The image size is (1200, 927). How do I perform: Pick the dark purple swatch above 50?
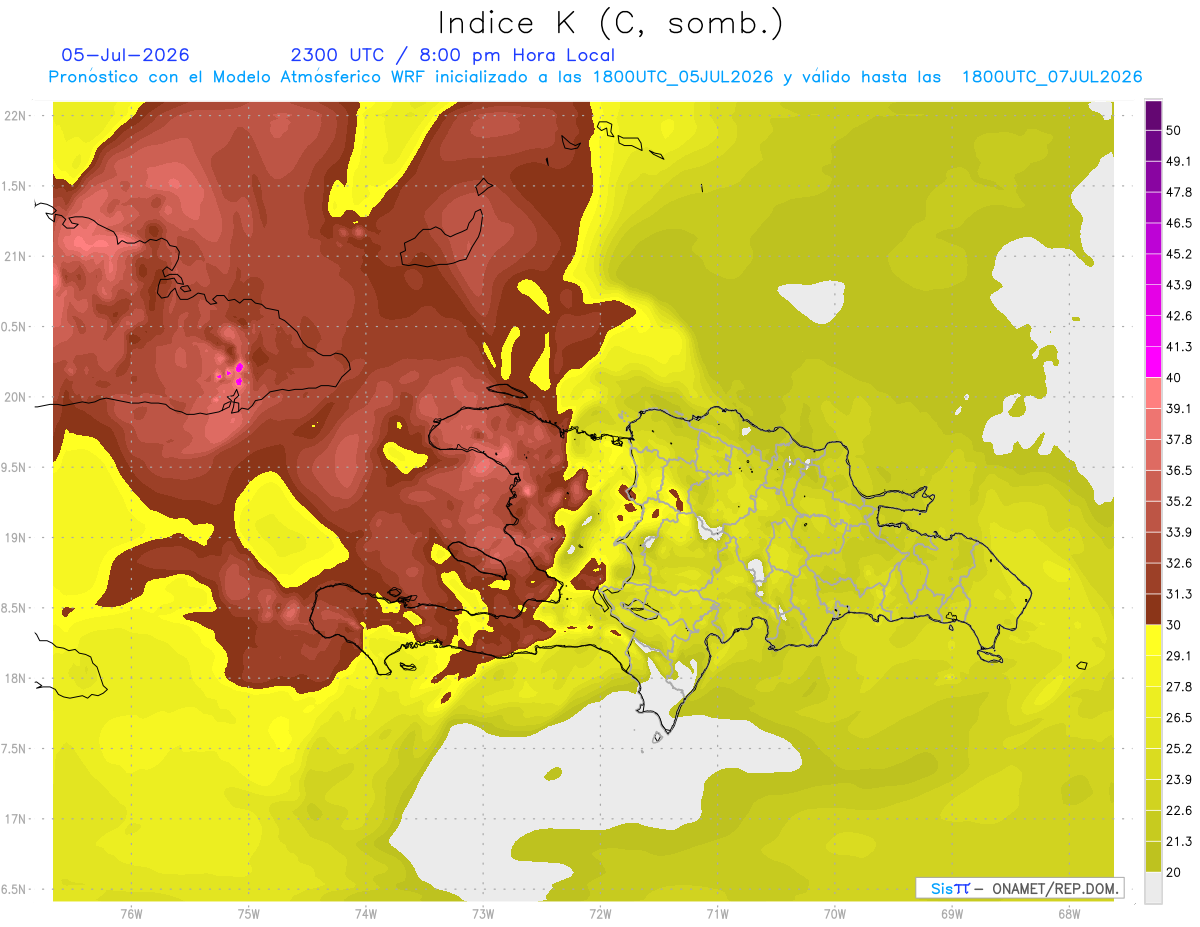1153,114
